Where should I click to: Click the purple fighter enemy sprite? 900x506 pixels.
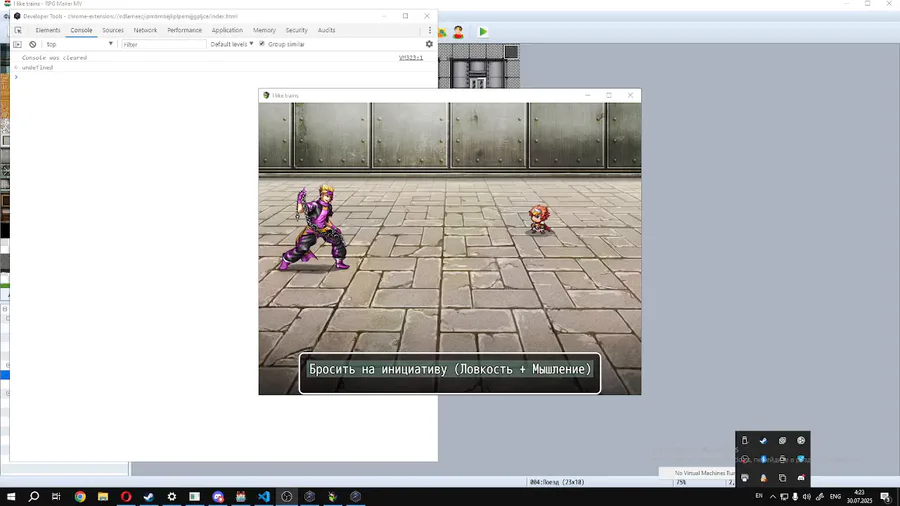tap(315, 227)
